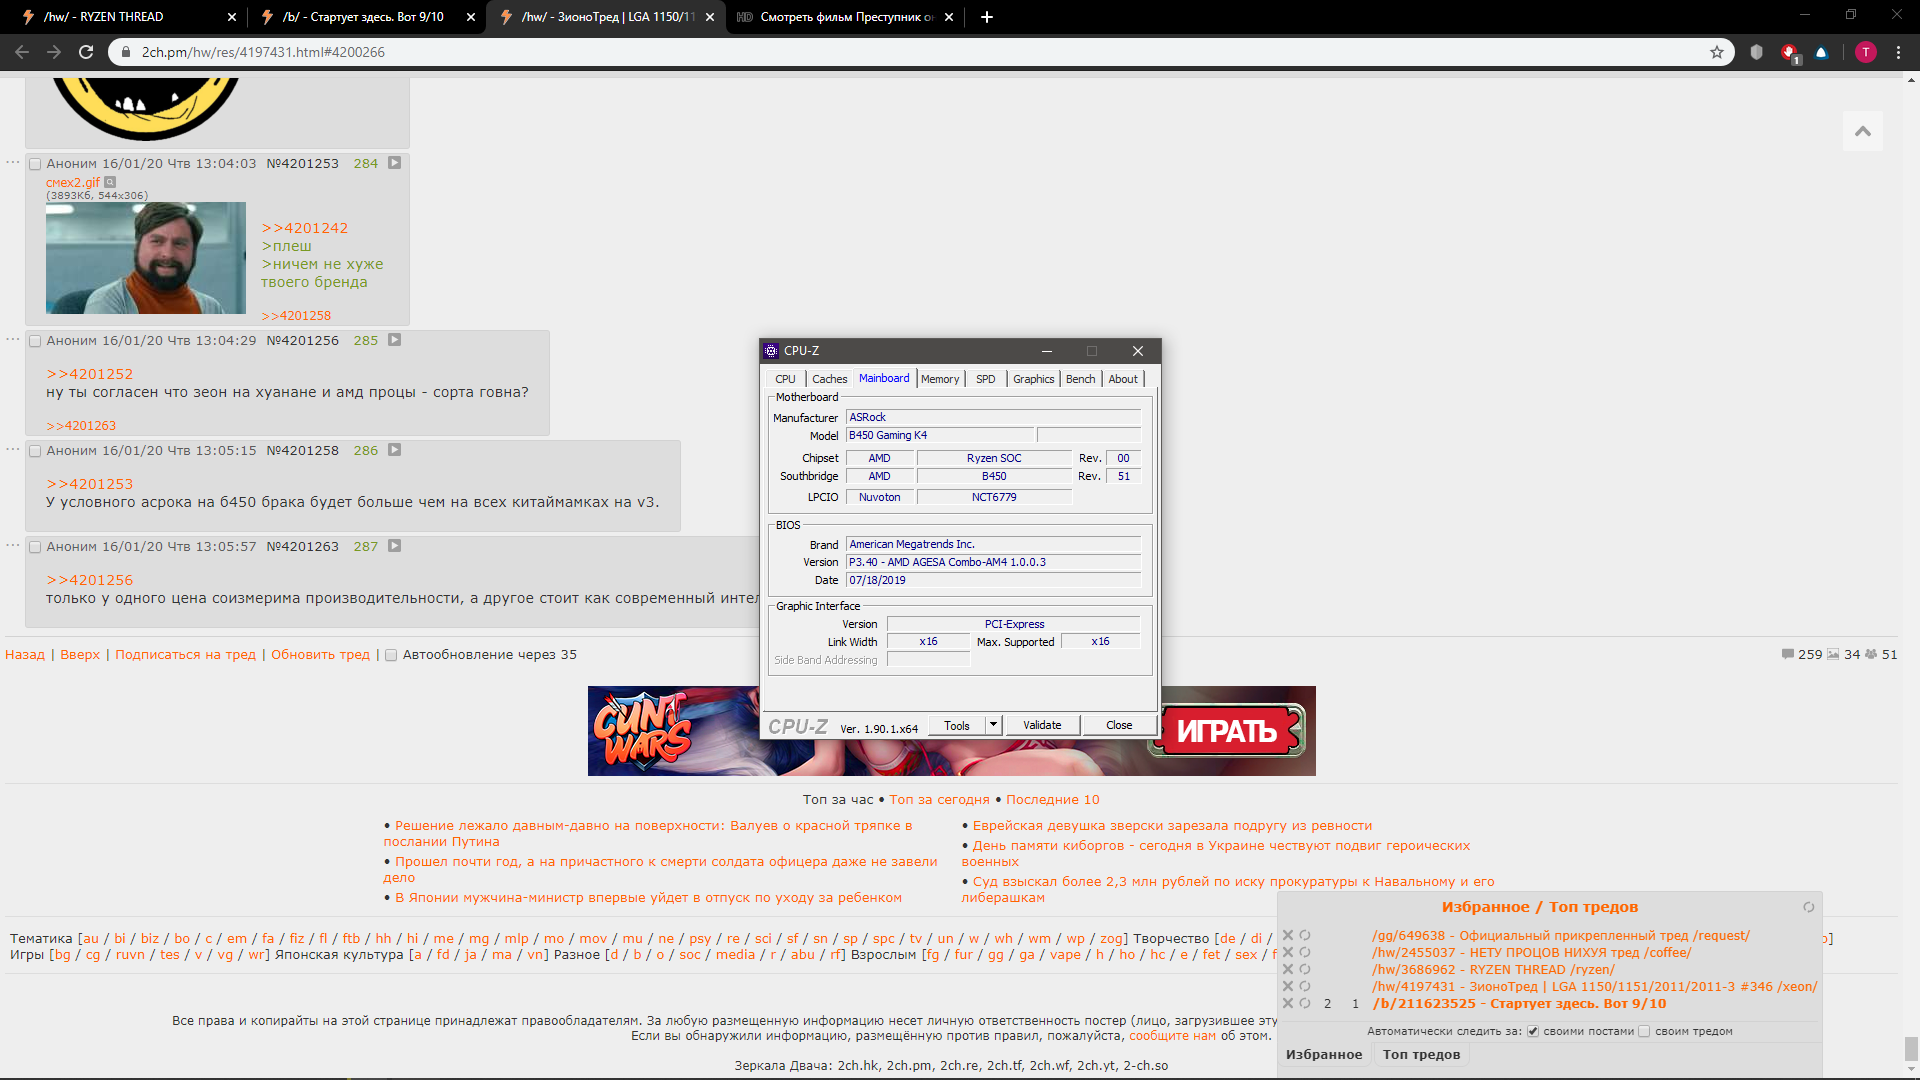The image size is (1920, 1080).
Task: Expand the смех2.gif image search icon
Action: (110, 182)
